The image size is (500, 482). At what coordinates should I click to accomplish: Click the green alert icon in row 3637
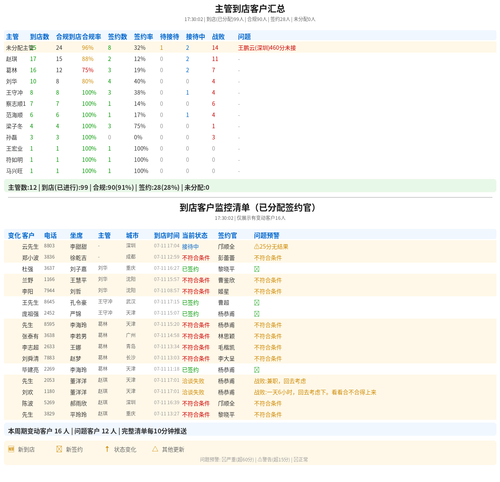pos(257,269)
